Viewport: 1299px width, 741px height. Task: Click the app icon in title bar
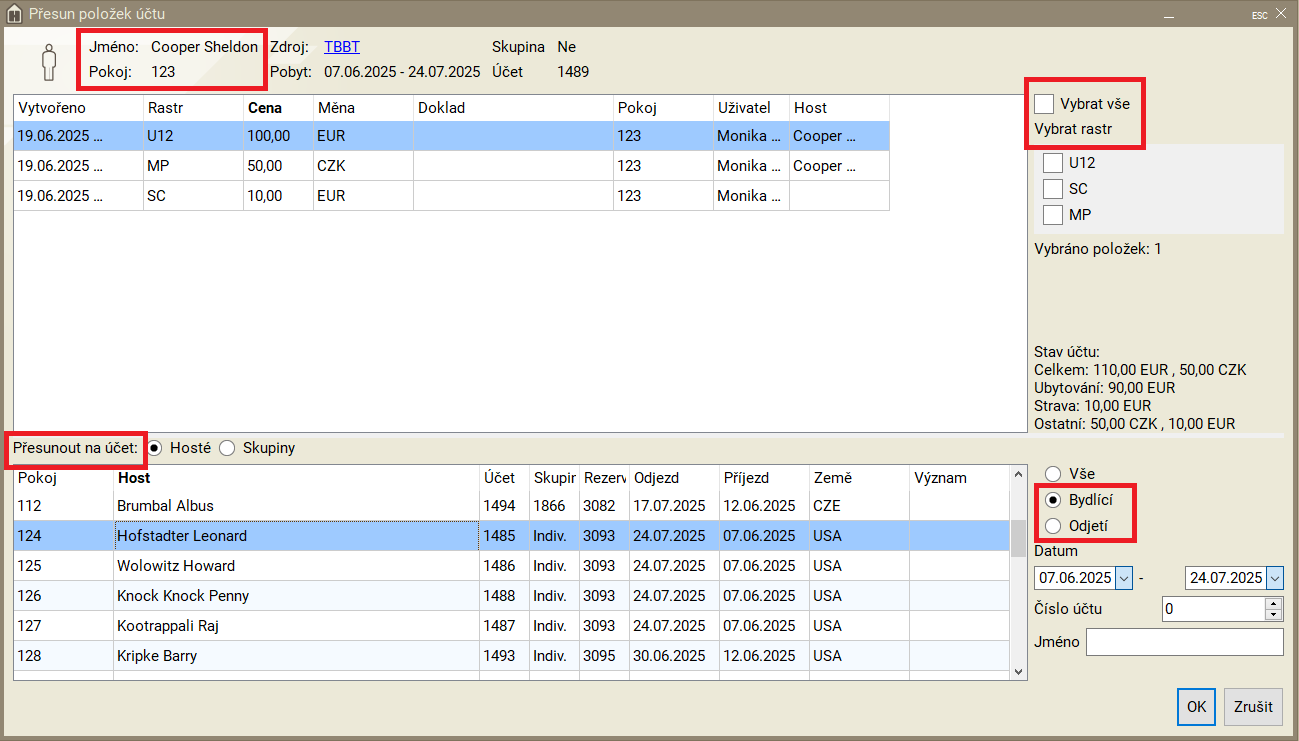pos(14,14)
